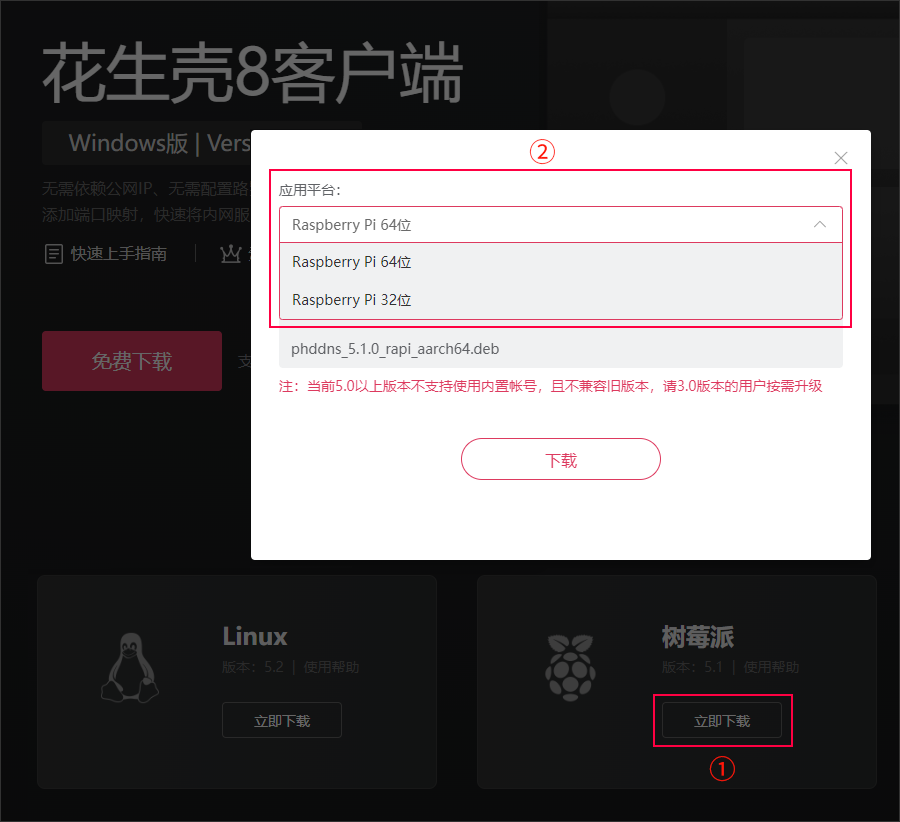The height and width of the screenshot is (822, 900).
Task: Click the Linux penguin icon
Action: click(130, 668)
